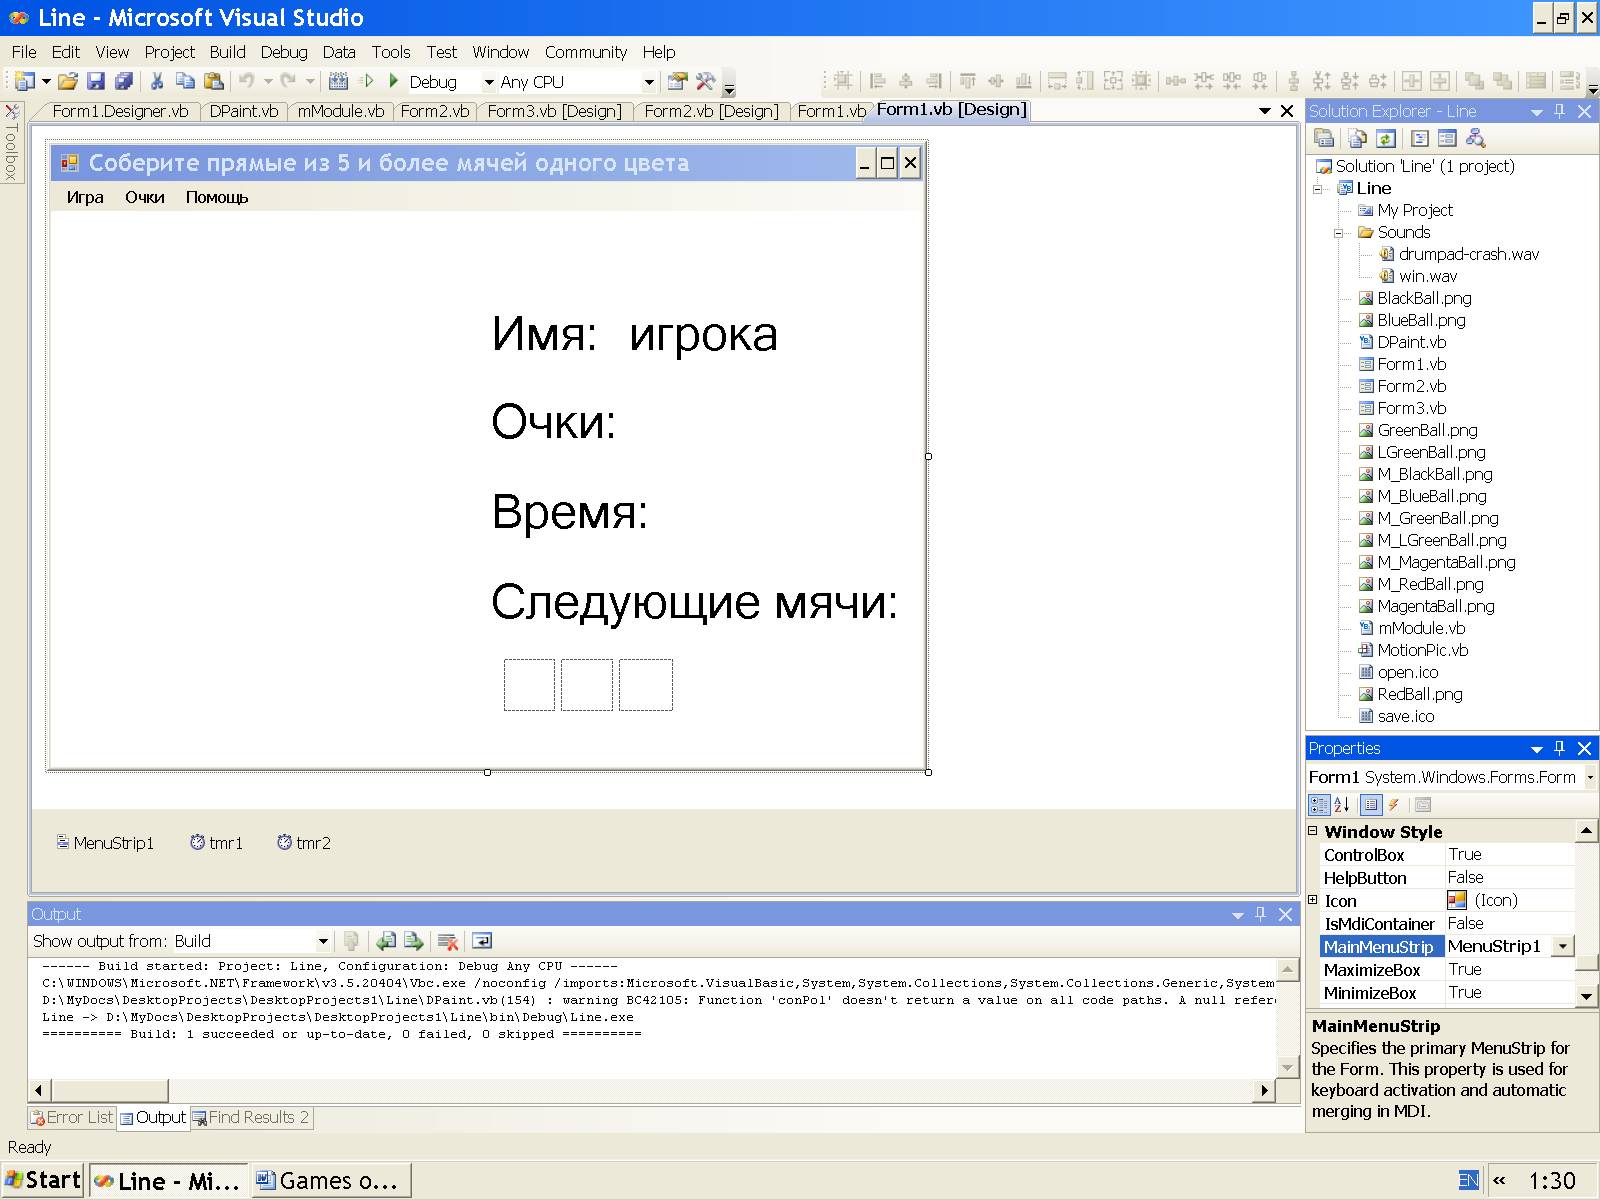The width and height of the screenshot is (1600, 1200).
Task: Expand the MainMenuStrip value dropdown
Action: (1563, 946)
